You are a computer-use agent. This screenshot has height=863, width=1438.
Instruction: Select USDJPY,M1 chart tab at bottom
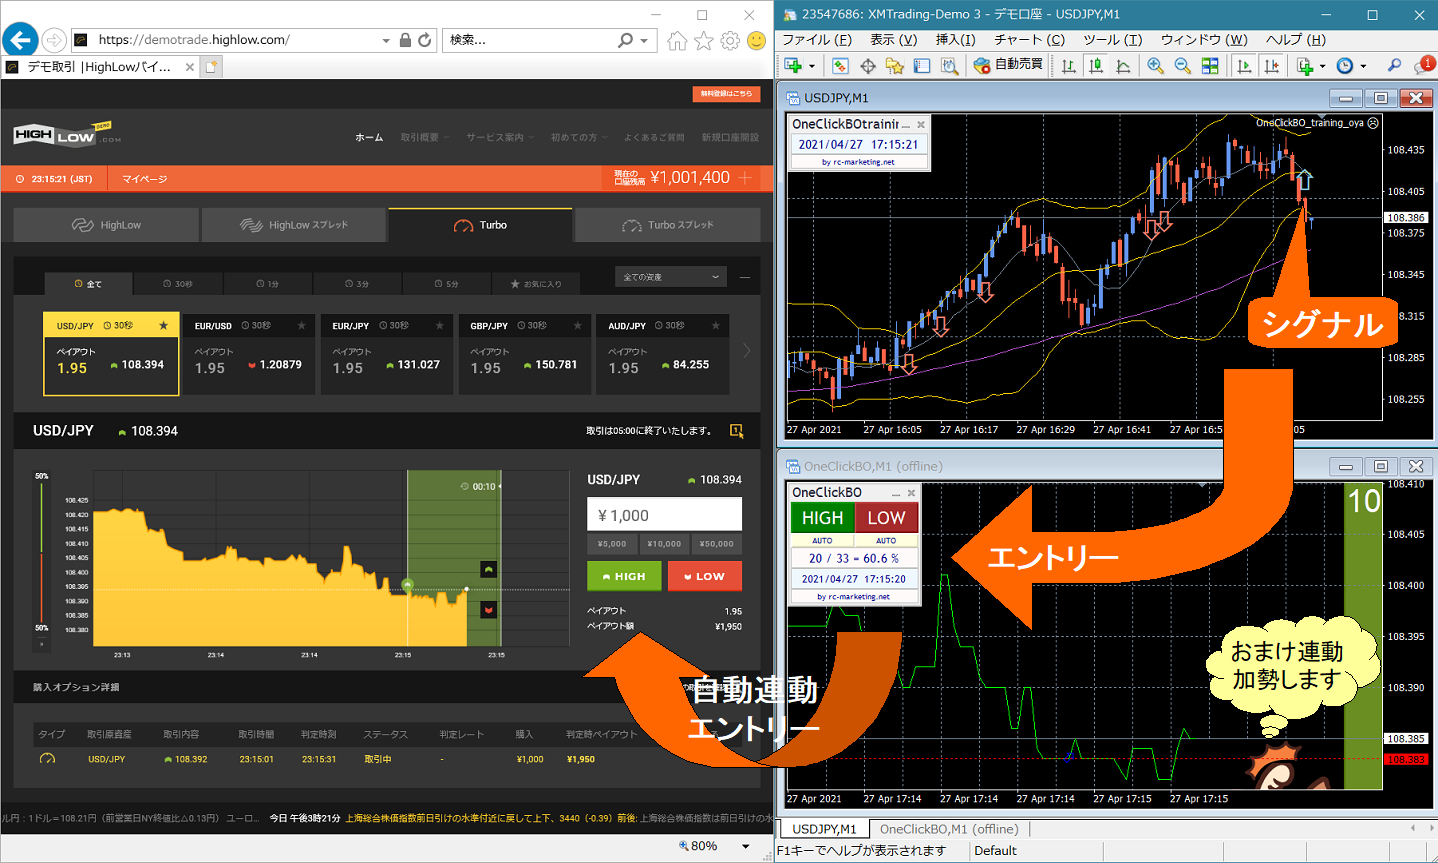click(x=823, y=829)
